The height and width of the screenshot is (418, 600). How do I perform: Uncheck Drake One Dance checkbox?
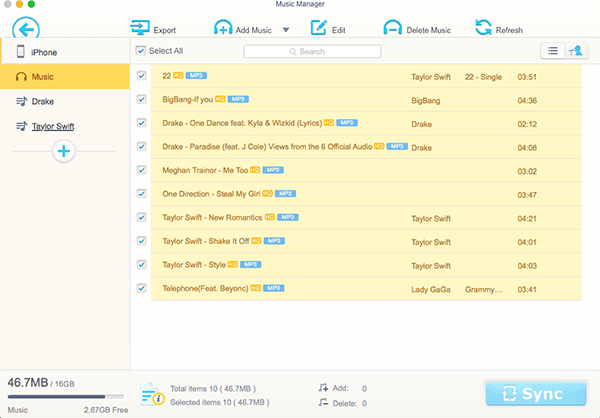[x=142, y=123]
